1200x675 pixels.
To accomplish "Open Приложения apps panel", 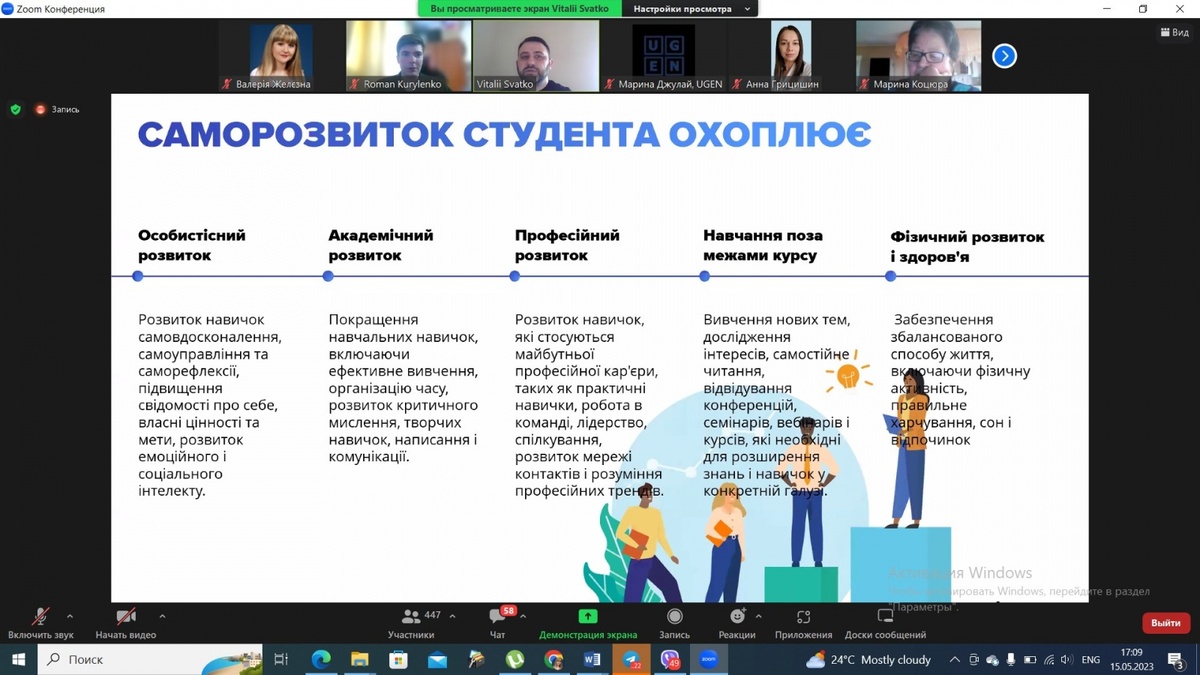I will point(803,623).
